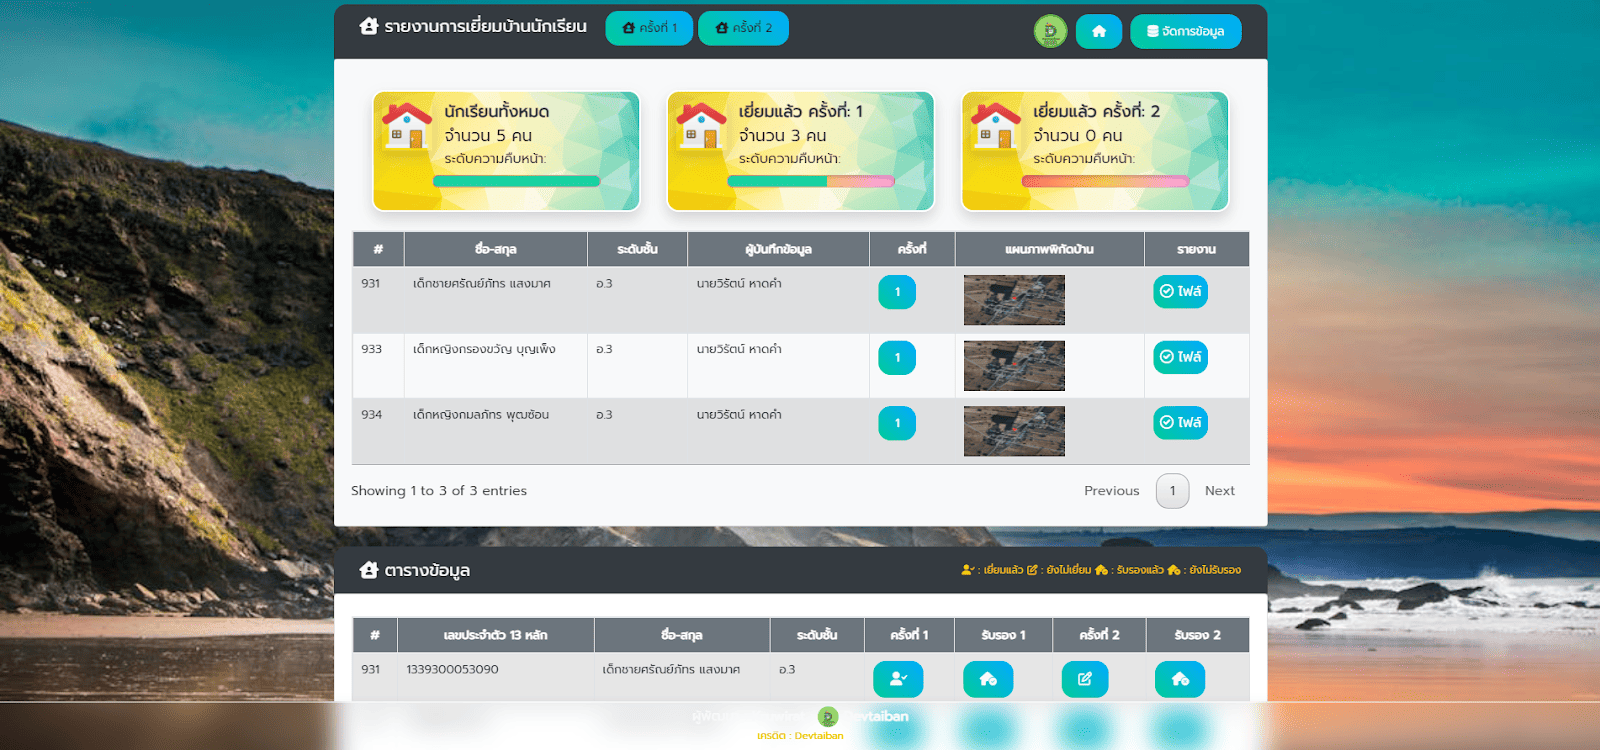
Task: Select student name เด็กหญิงกมลภัทร พุฒซ้อน
Action: point(481,415)
